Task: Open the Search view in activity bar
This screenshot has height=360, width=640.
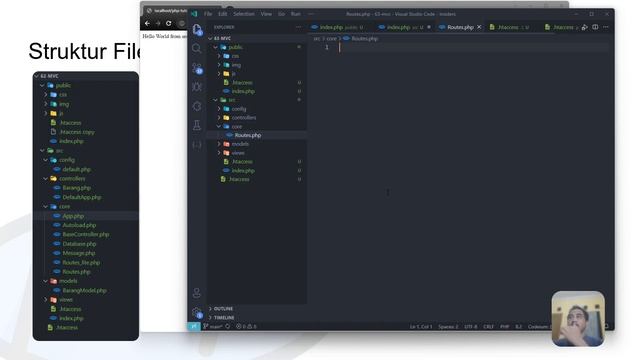Action: click(x=197, y=48)
